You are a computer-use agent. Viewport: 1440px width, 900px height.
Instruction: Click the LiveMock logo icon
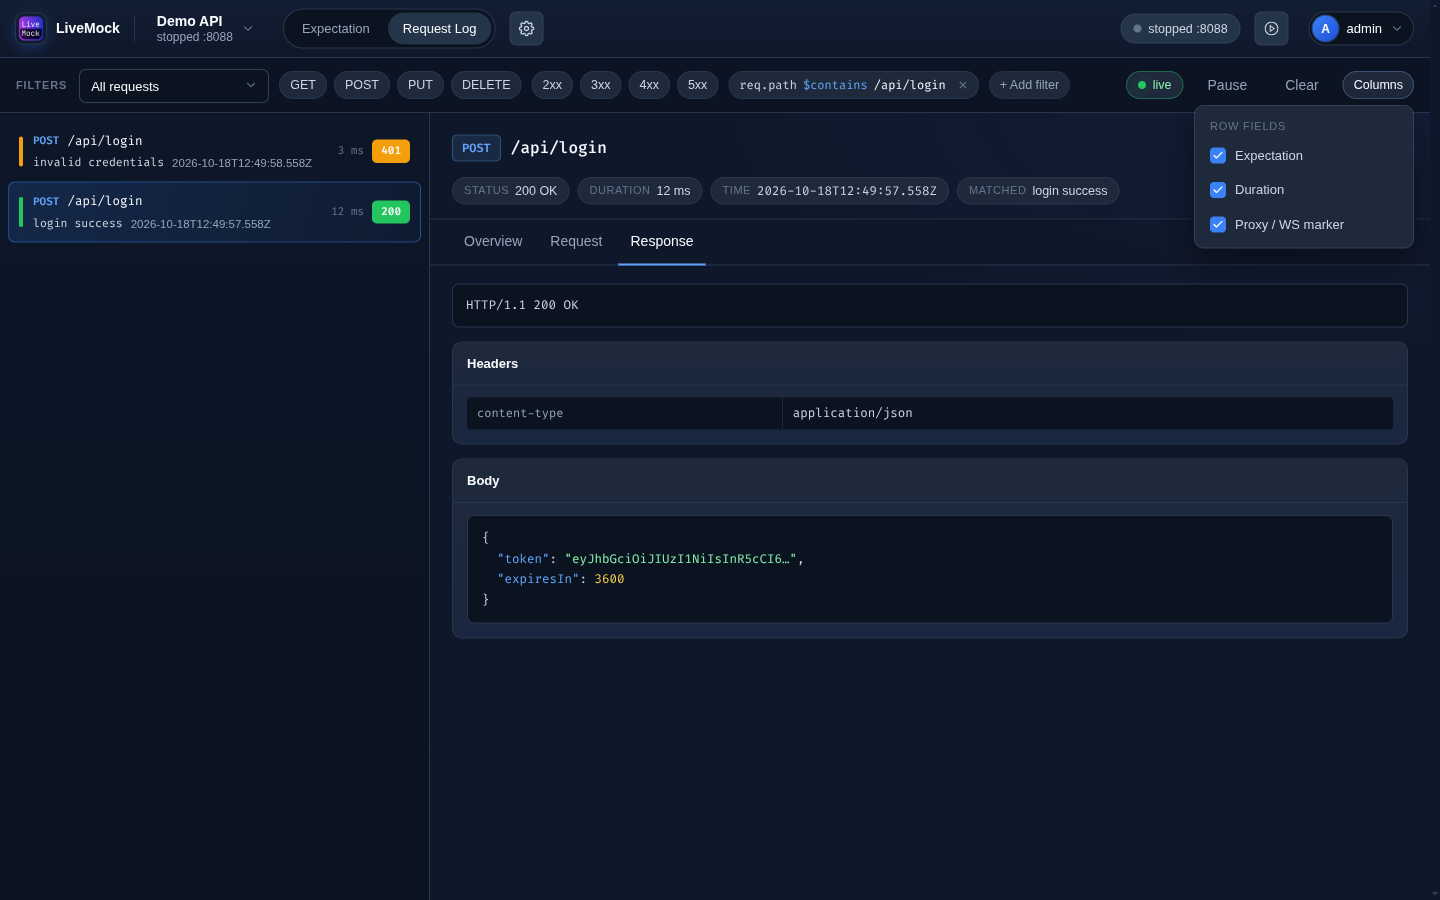pyautogui.click(x=31, y=28)
